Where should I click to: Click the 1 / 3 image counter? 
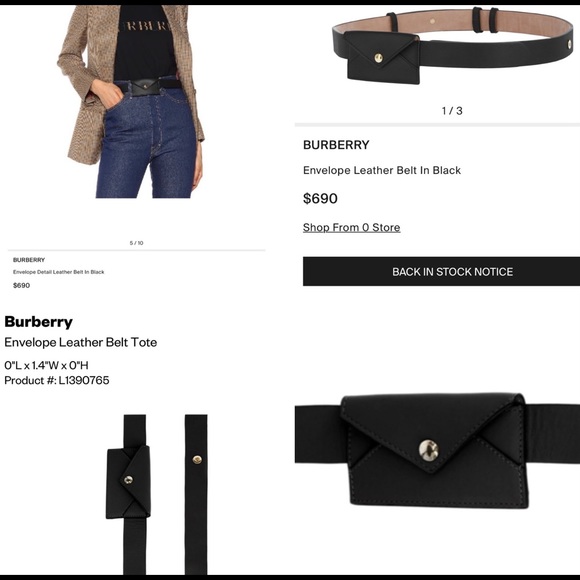(x=452, y=111)
